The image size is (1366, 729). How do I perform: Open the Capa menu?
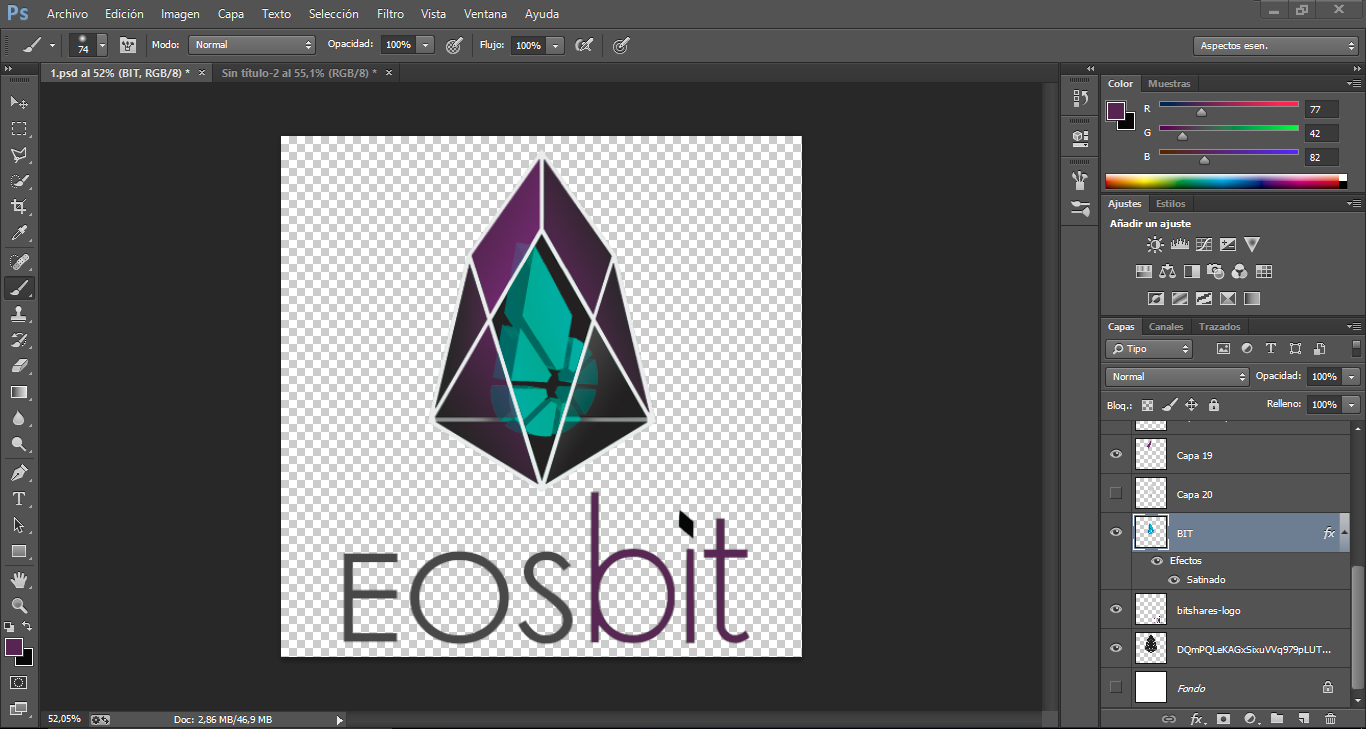point(231,14)
